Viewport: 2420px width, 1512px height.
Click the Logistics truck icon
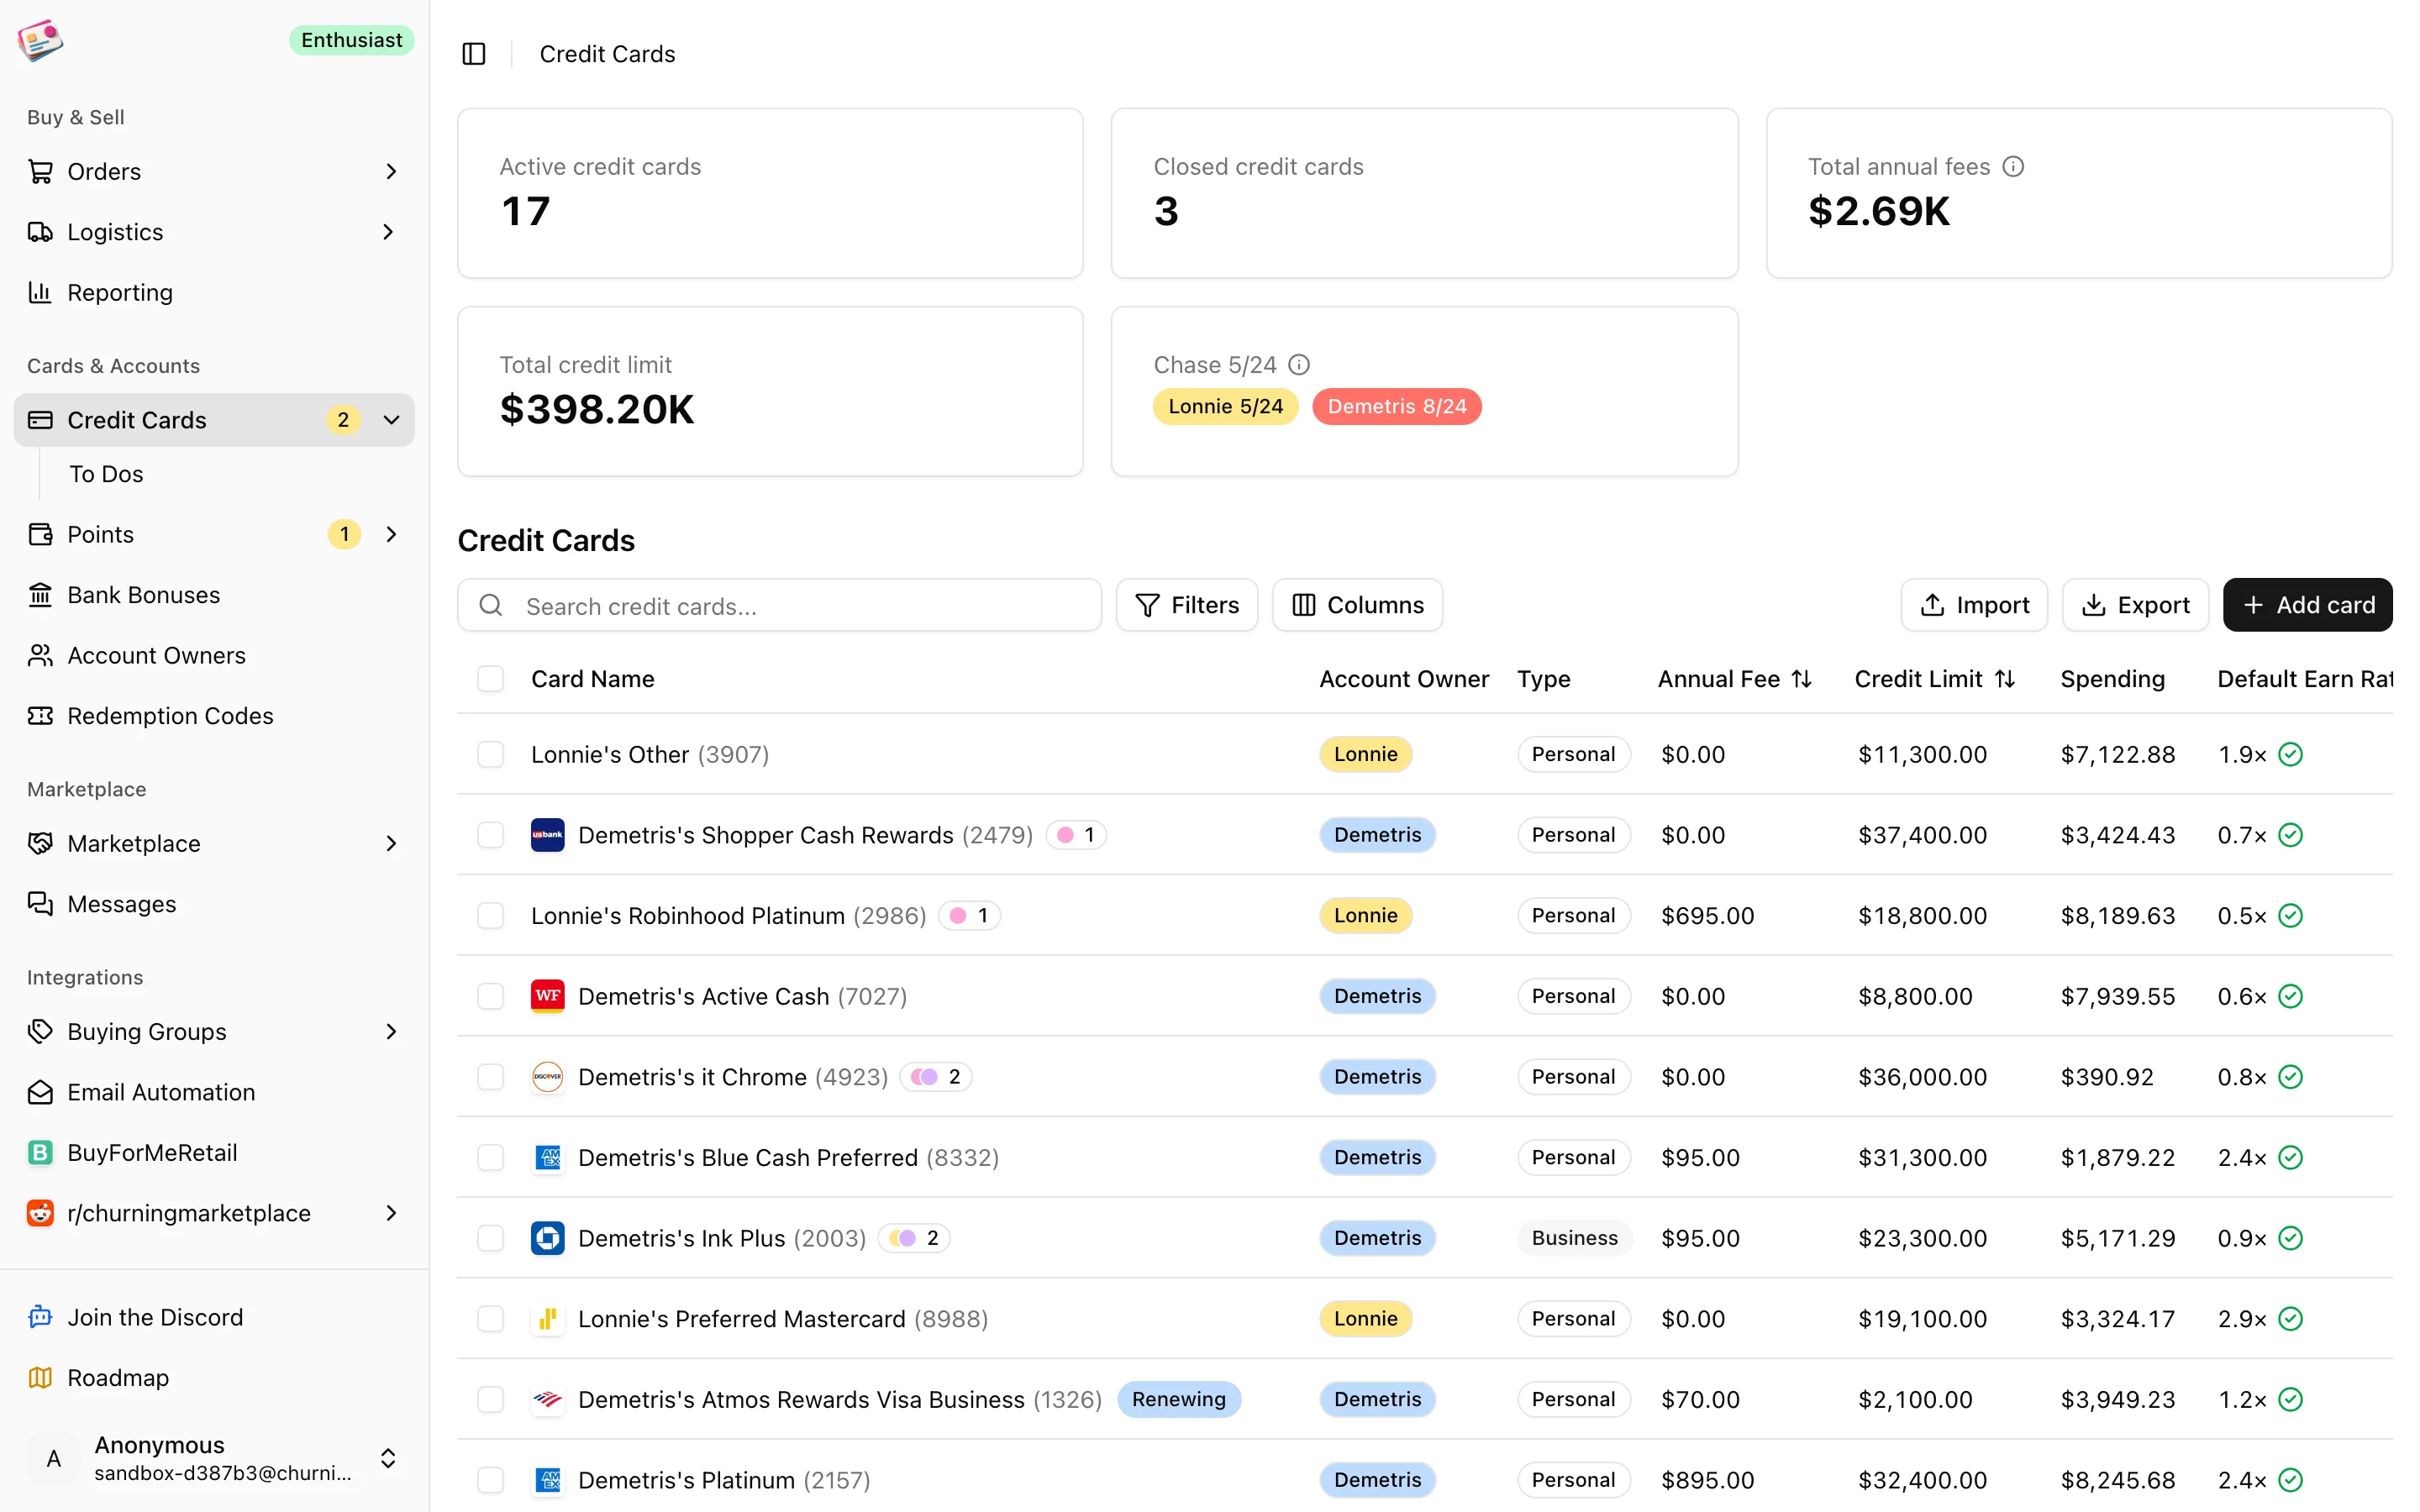40,232
